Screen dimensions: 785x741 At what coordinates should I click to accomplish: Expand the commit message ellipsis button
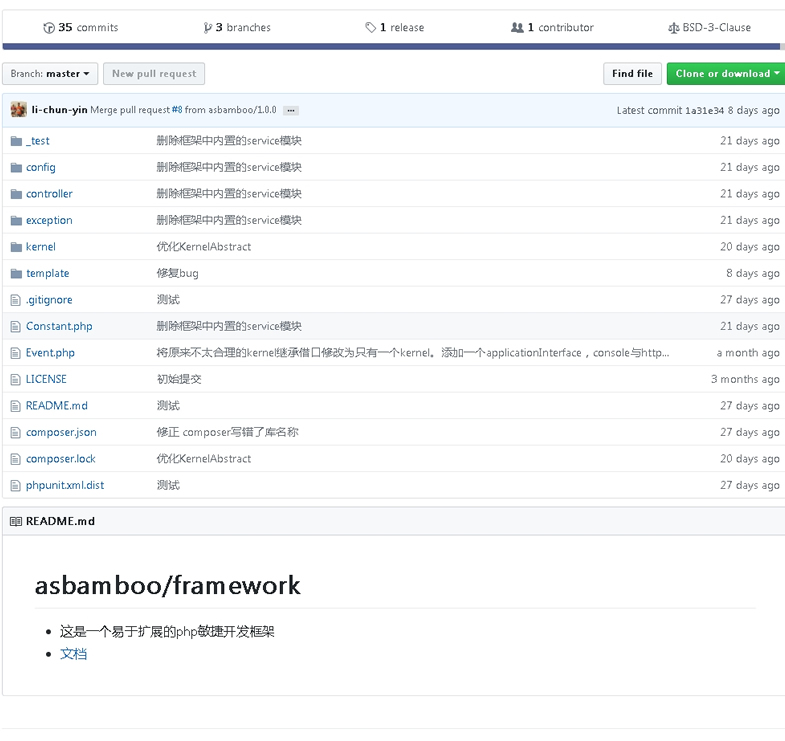[x=290, y=110]
